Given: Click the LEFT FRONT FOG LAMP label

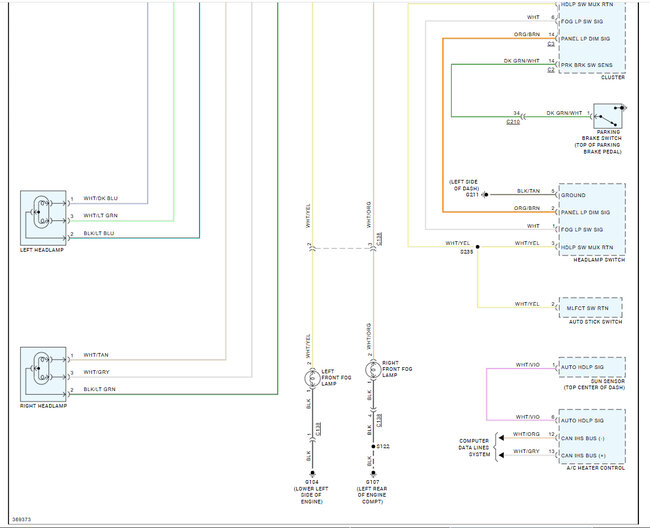Looking at the screenshot, I should [x=336, y=378].
